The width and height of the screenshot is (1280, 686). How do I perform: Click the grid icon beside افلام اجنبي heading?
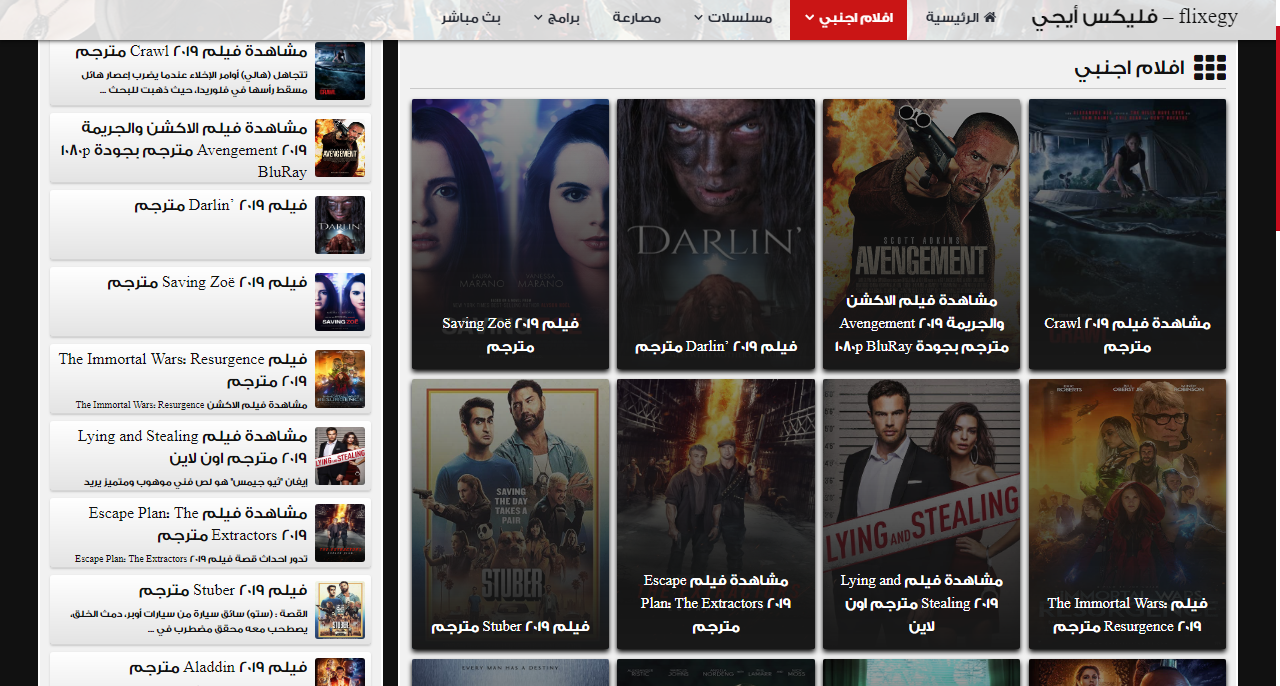[1209, 68]
